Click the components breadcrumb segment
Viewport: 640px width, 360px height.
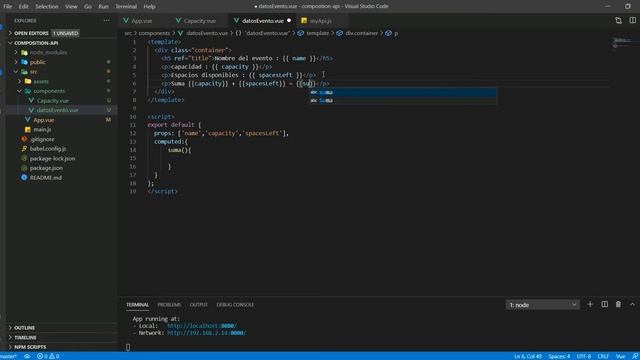pyautogui.click(x=154, y=33)
